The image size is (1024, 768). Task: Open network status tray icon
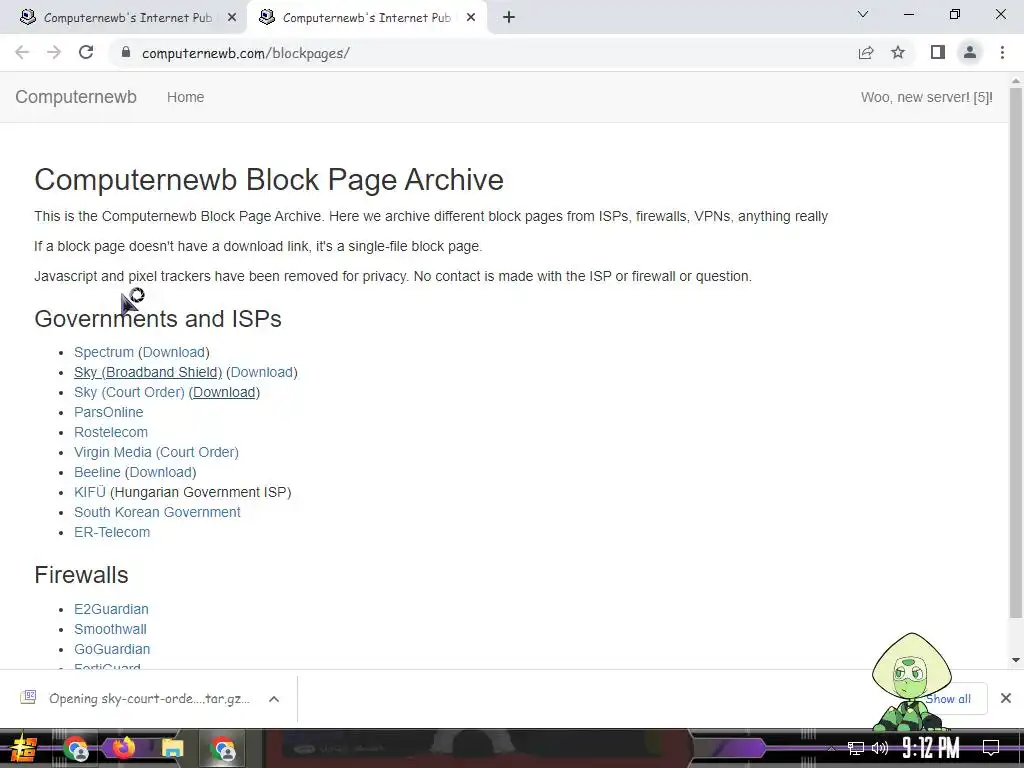856,748
